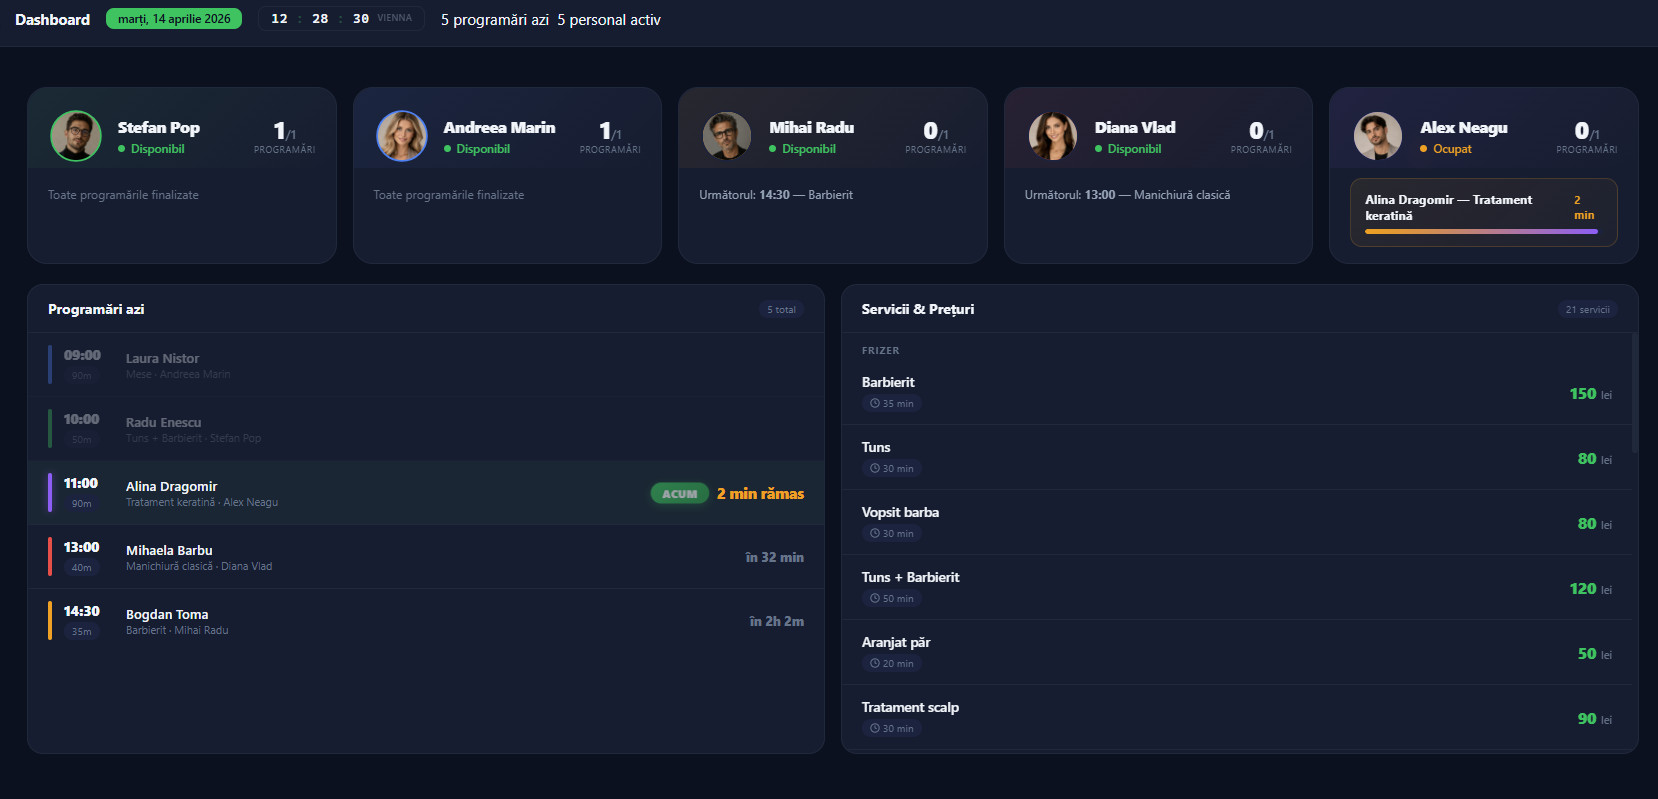Select the 13:00 Mihaela Barbu appointment
1658x799 pixels.
(x=426, y=557)
